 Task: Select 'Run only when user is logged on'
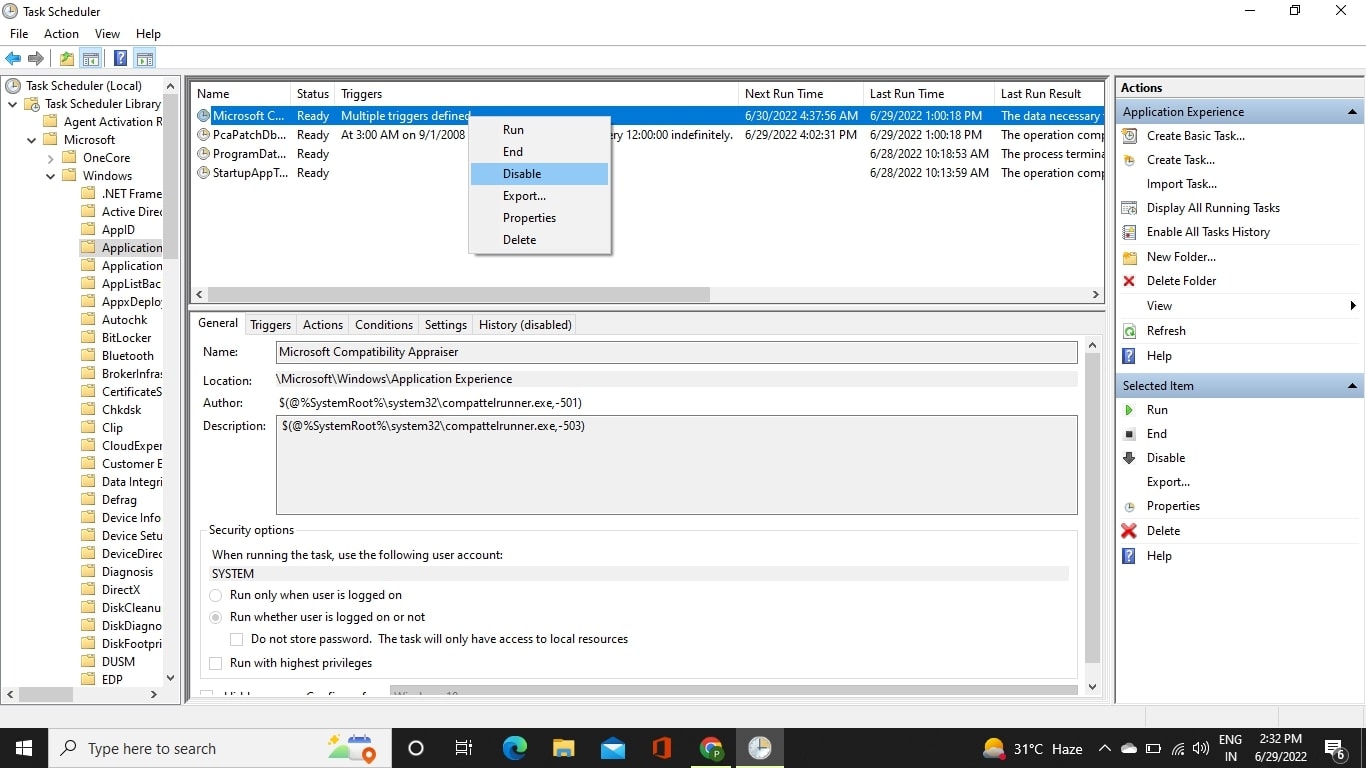pyautogui.click(x=215, y=595)
